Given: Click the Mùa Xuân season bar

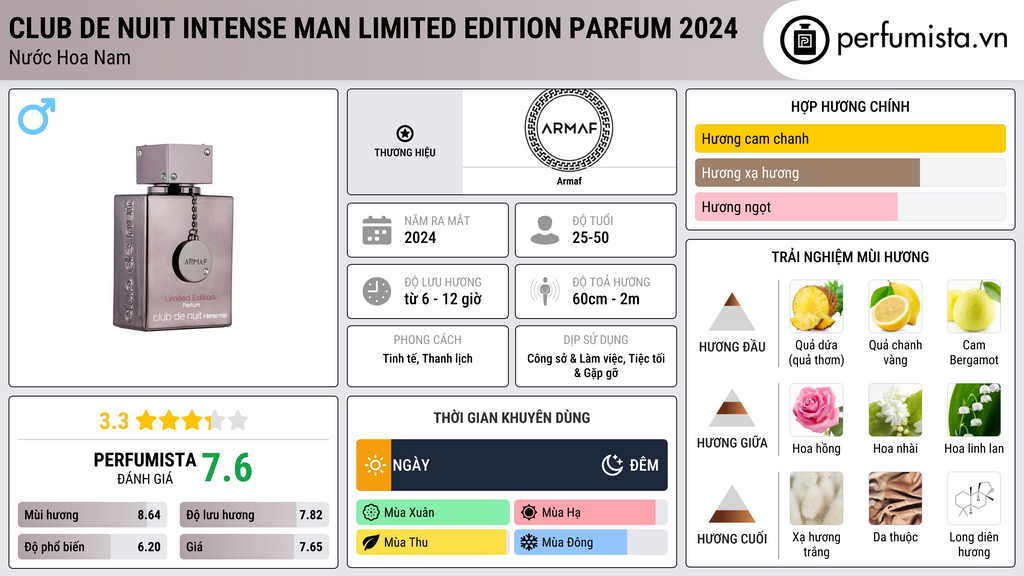Looking at the screenshot, I should click(432, 513).
